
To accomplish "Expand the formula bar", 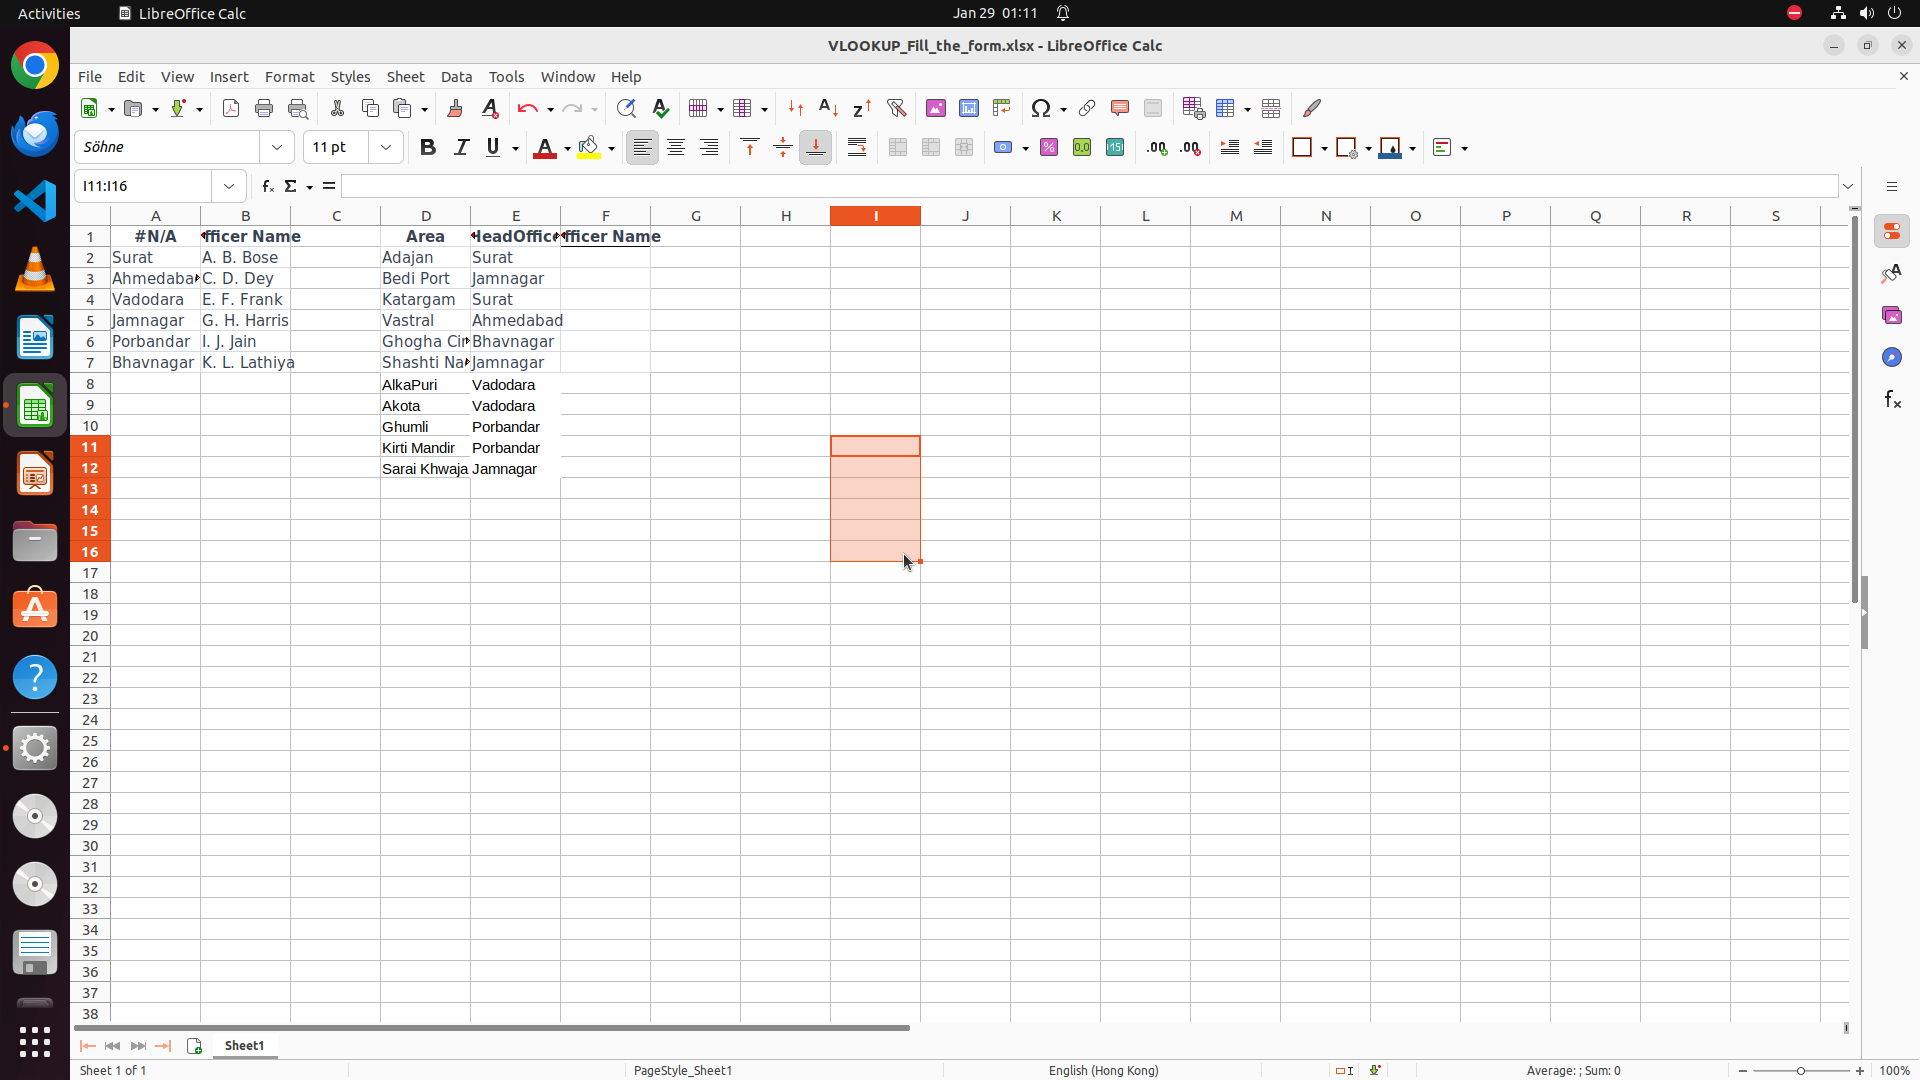I will [1848, 186].
